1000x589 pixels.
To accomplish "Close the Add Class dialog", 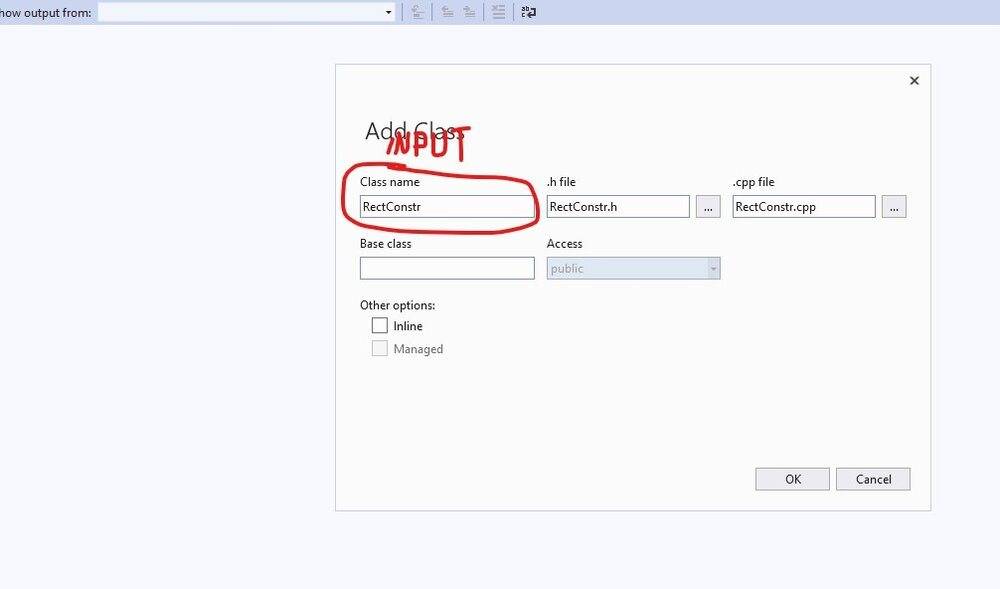I will pos(914,80).
